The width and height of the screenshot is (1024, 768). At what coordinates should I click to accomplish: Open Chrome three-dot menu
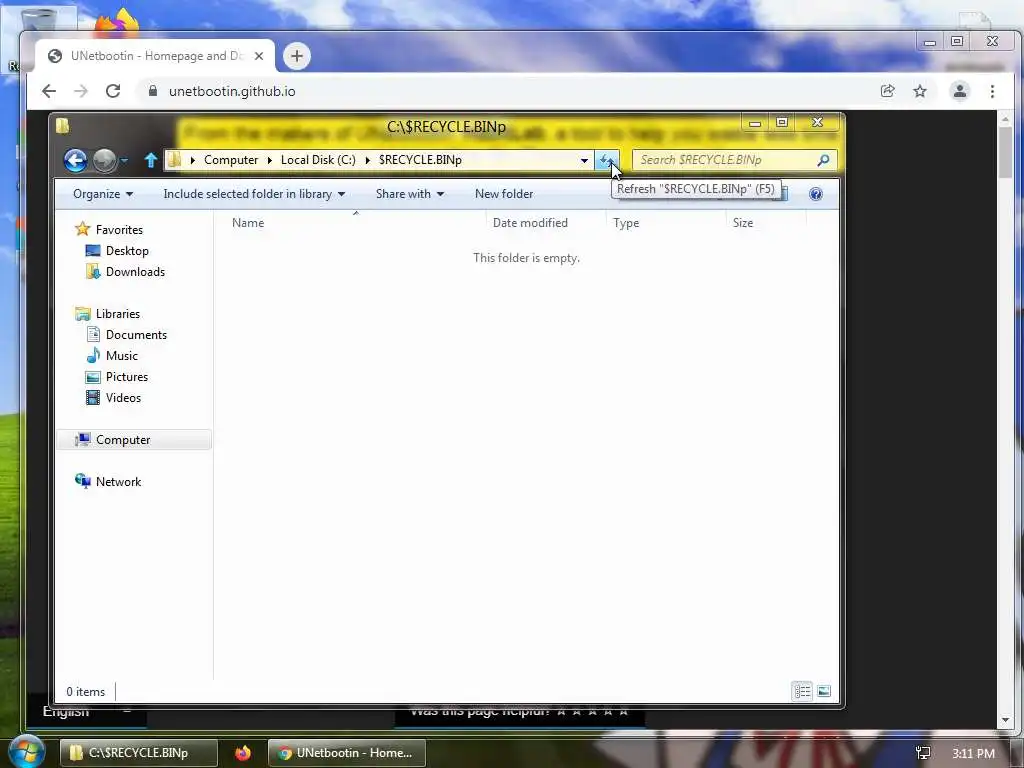pos(992,91)
